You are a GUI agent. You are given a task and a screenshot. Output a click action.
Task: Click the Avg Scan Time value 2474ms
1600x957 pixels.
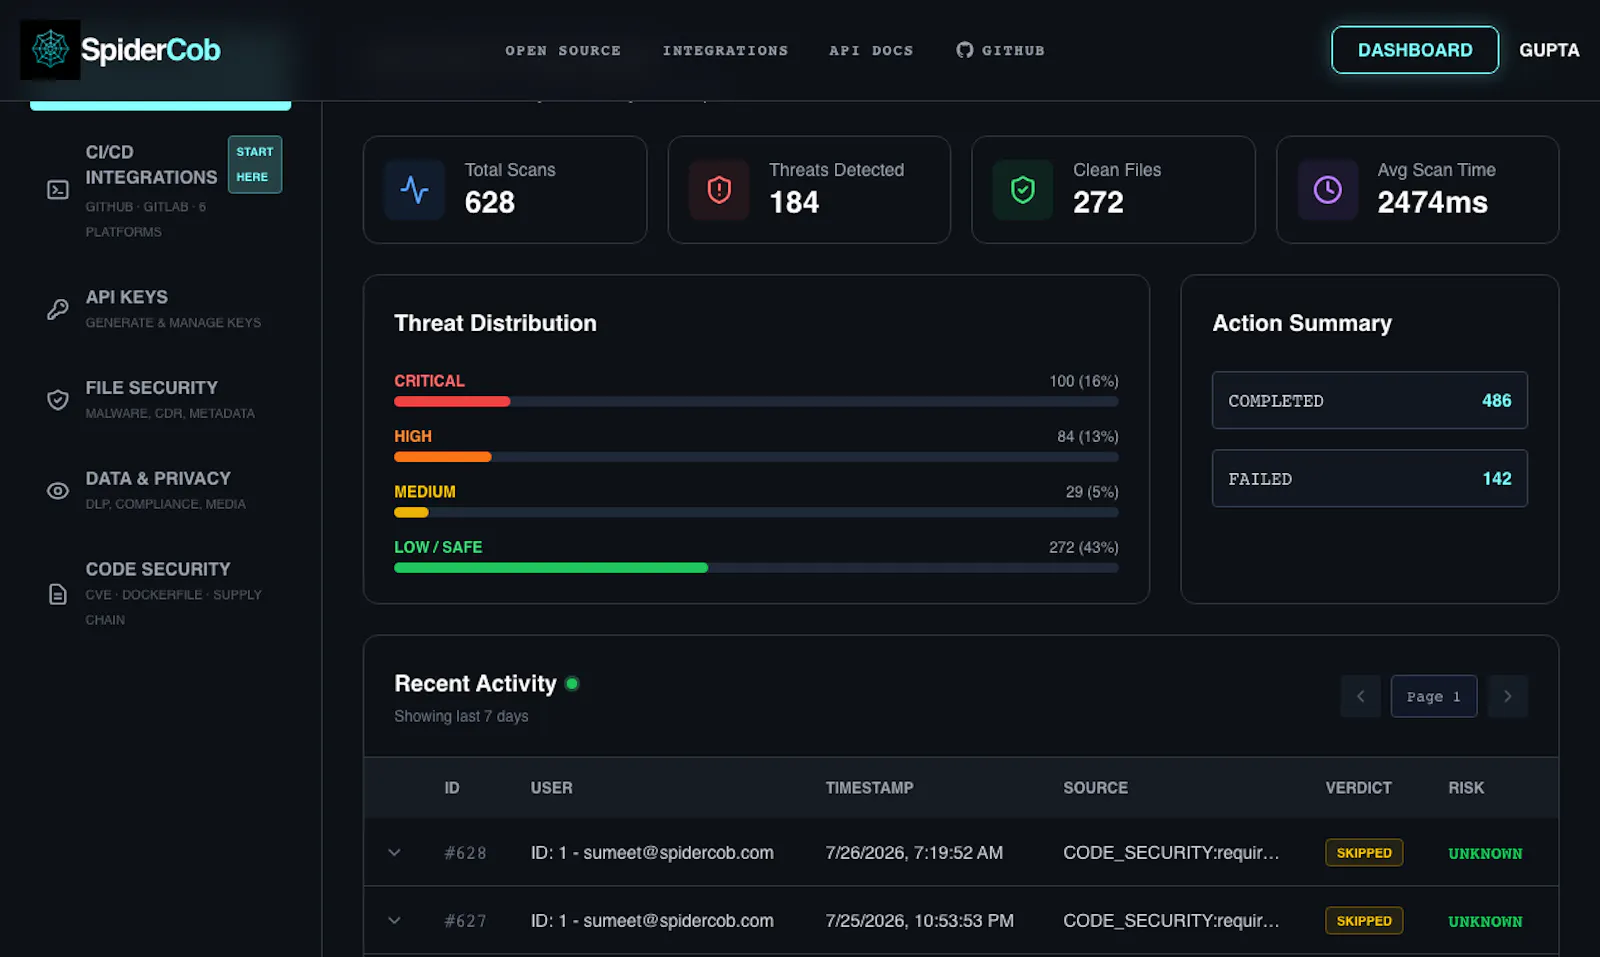pyautogui.click(x=1432, y=203)
